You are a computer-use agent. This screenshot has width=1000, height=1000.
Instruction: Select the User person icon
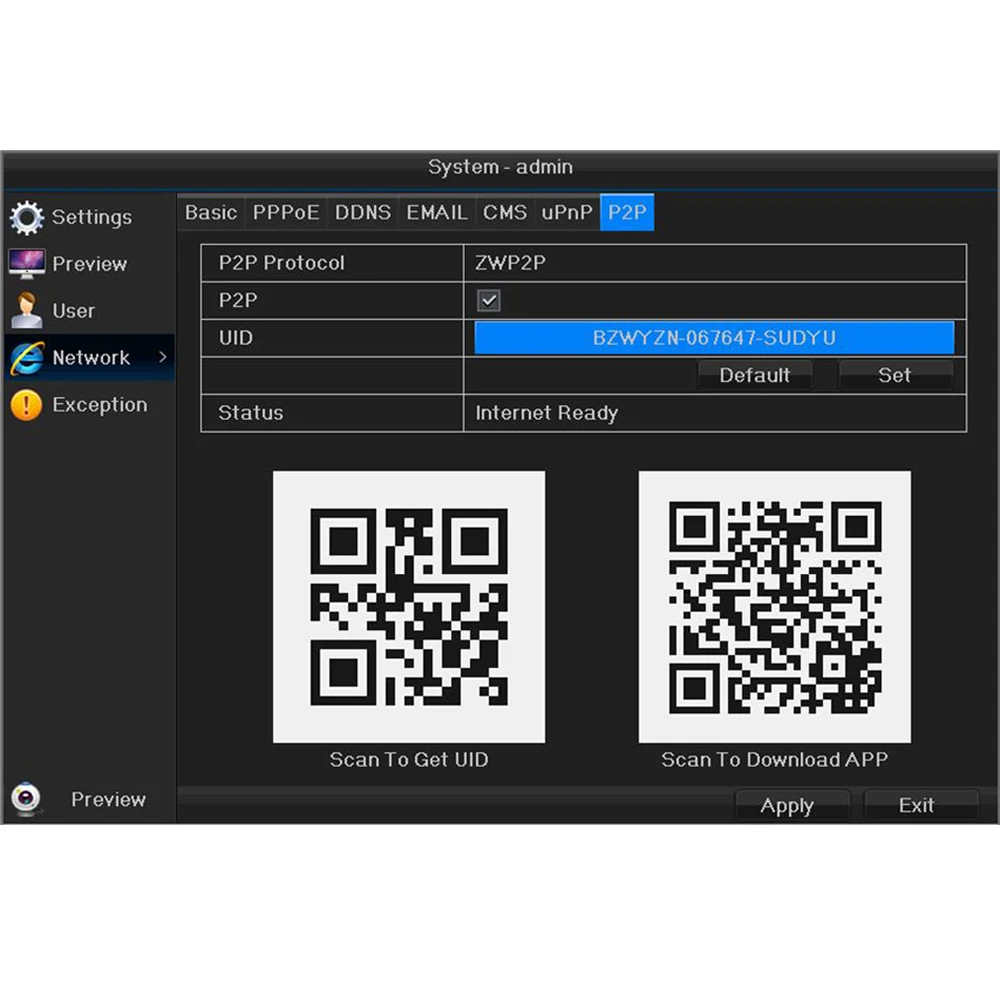click(27, 311)
